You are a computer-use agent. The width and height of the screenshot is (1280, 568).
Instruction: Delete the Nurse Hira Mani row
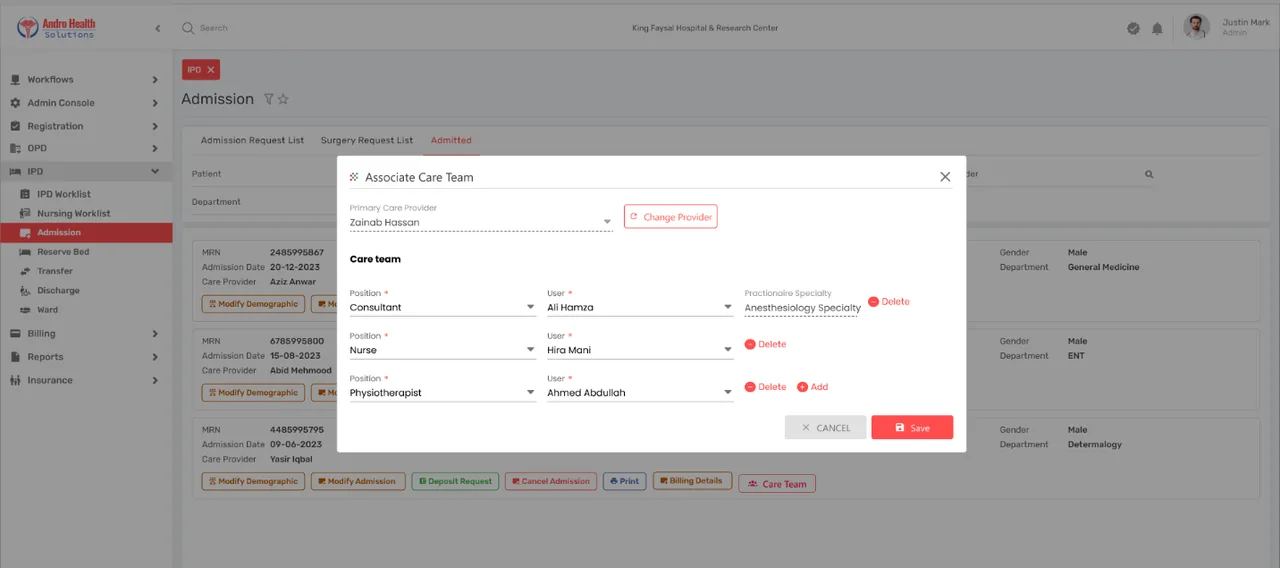coord(765,344)
